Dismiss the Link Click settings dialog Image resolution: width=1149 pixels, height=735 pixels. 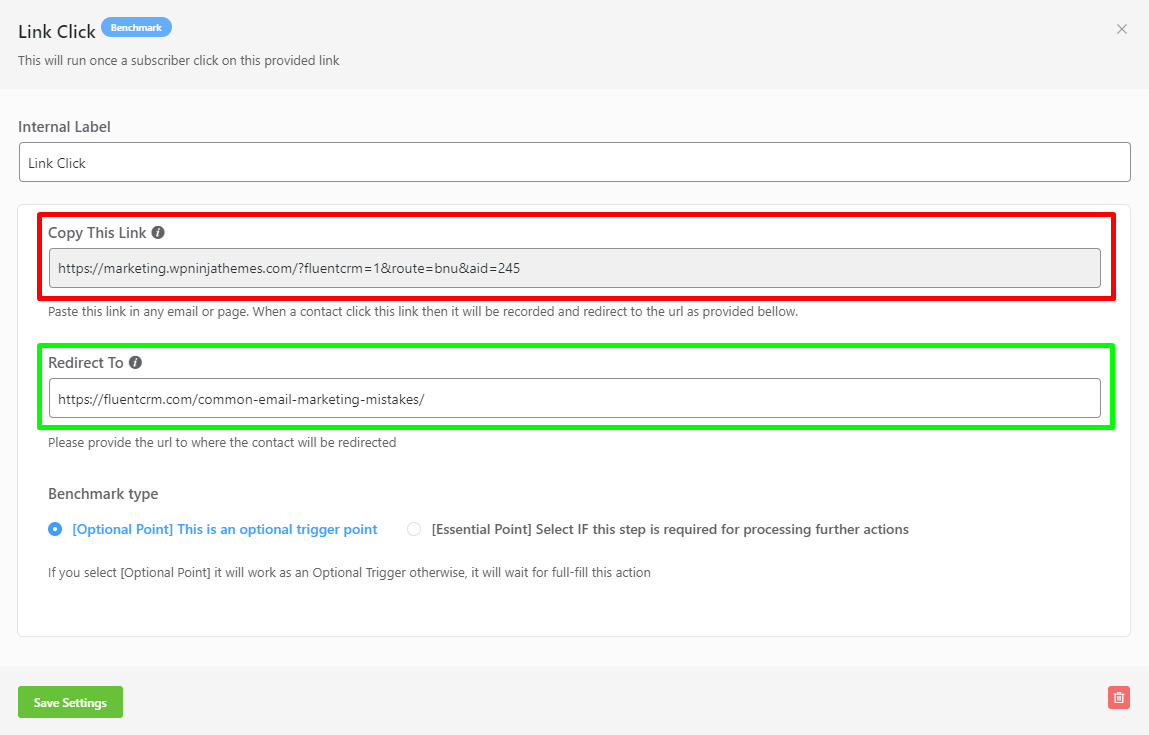[x=1121, y=29]
